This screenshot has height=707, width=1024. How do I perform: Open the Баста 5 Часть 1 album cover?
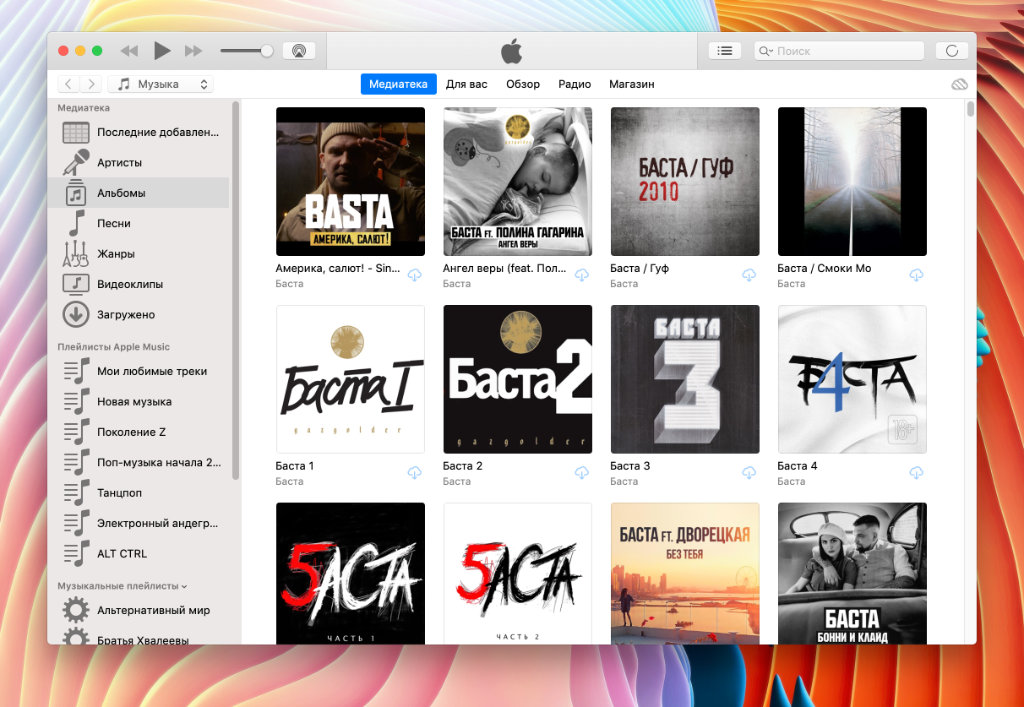pos(351,574)
